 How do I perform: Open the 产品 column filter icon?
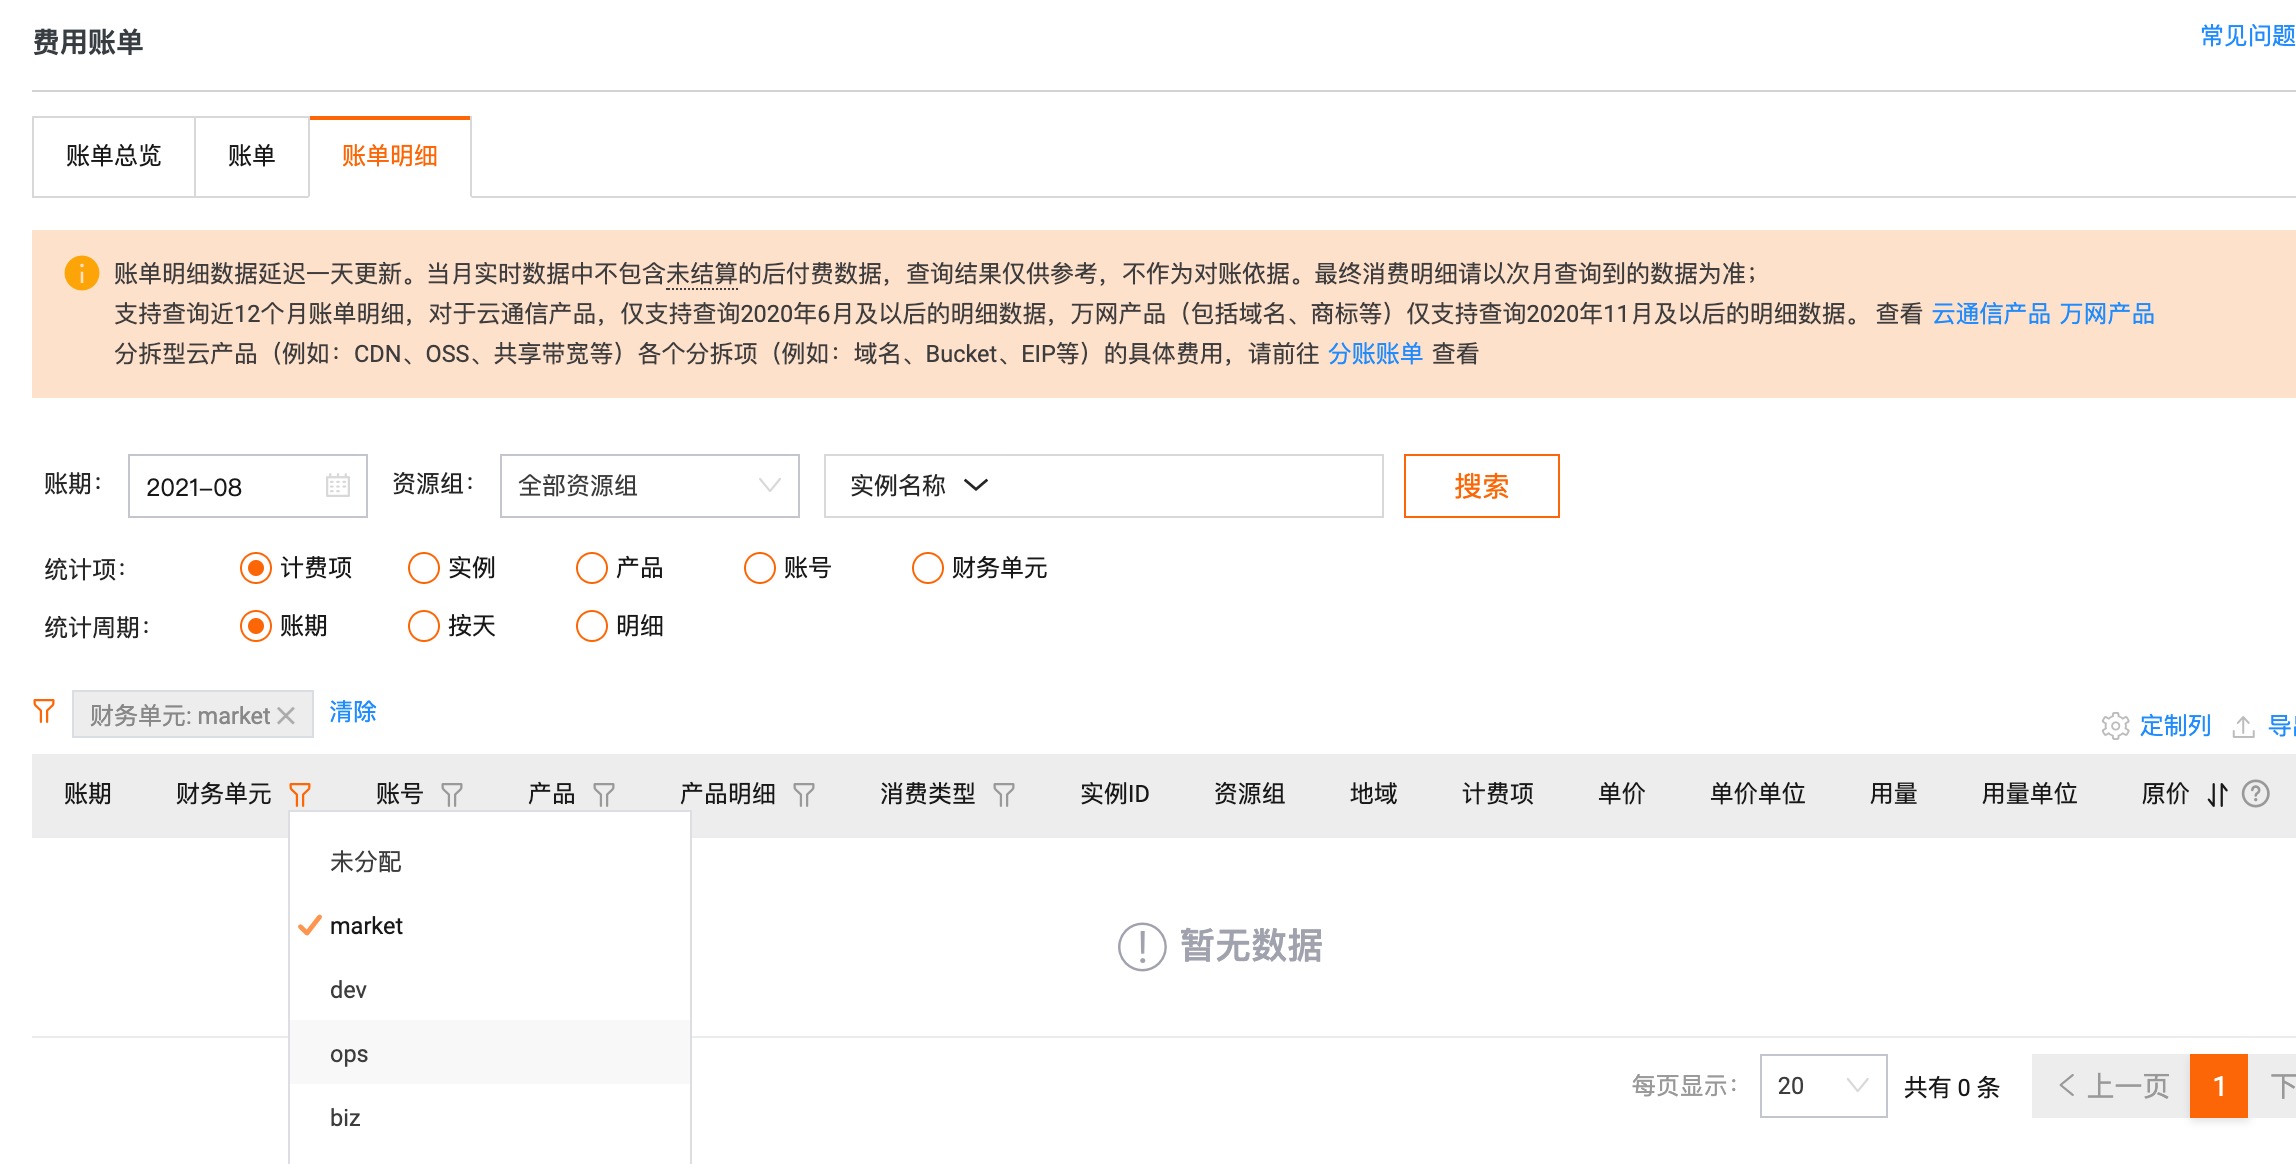click(x=604, y=795)
